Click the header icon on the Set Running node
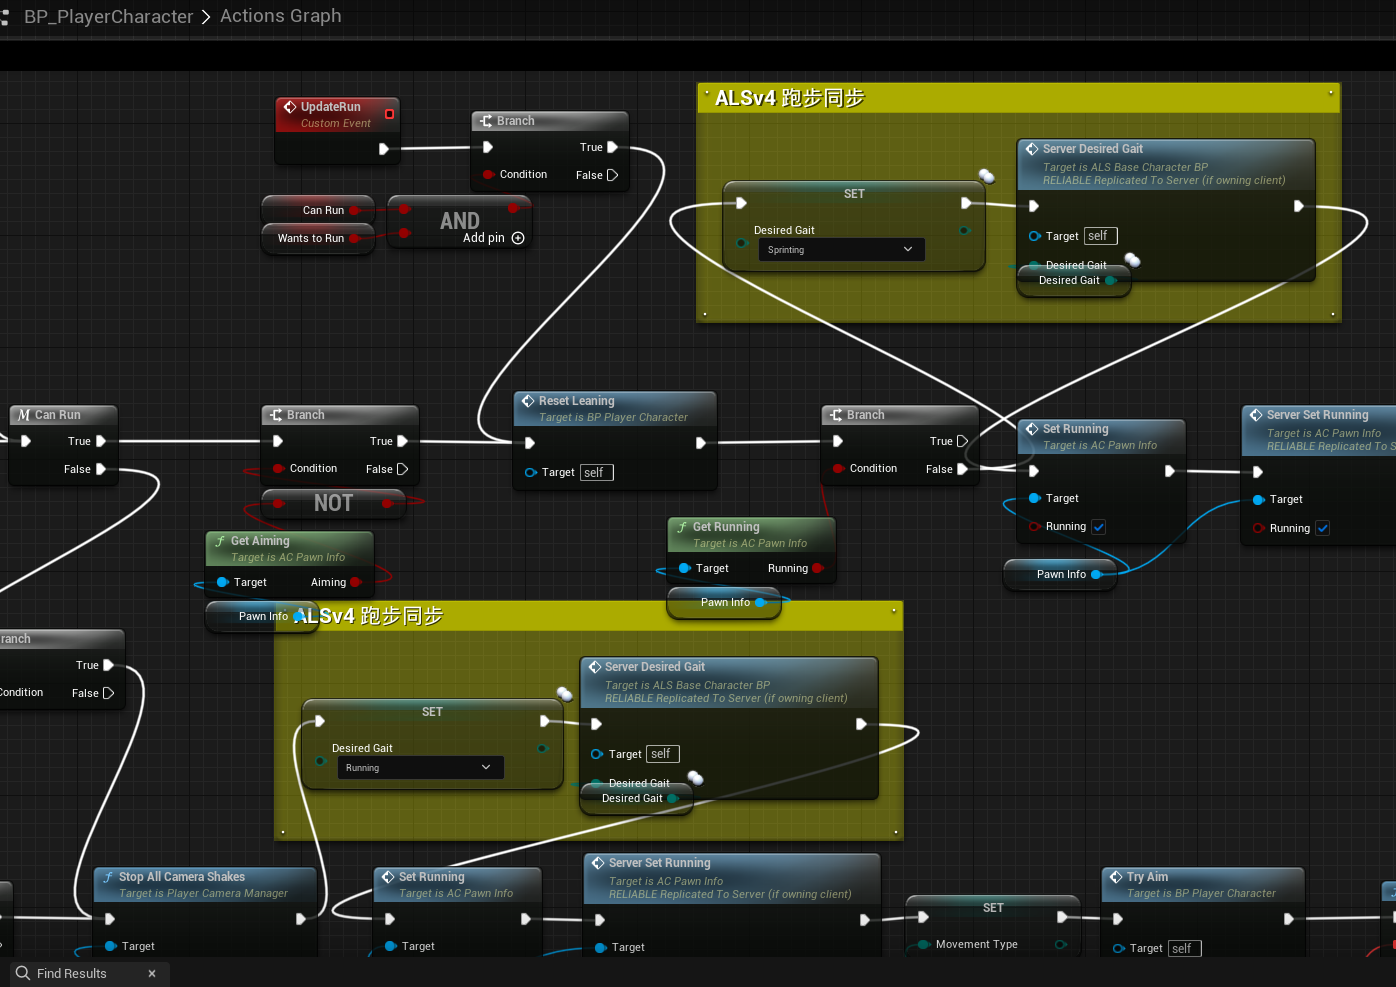The image size is (1396, 987). (1031, 428)
